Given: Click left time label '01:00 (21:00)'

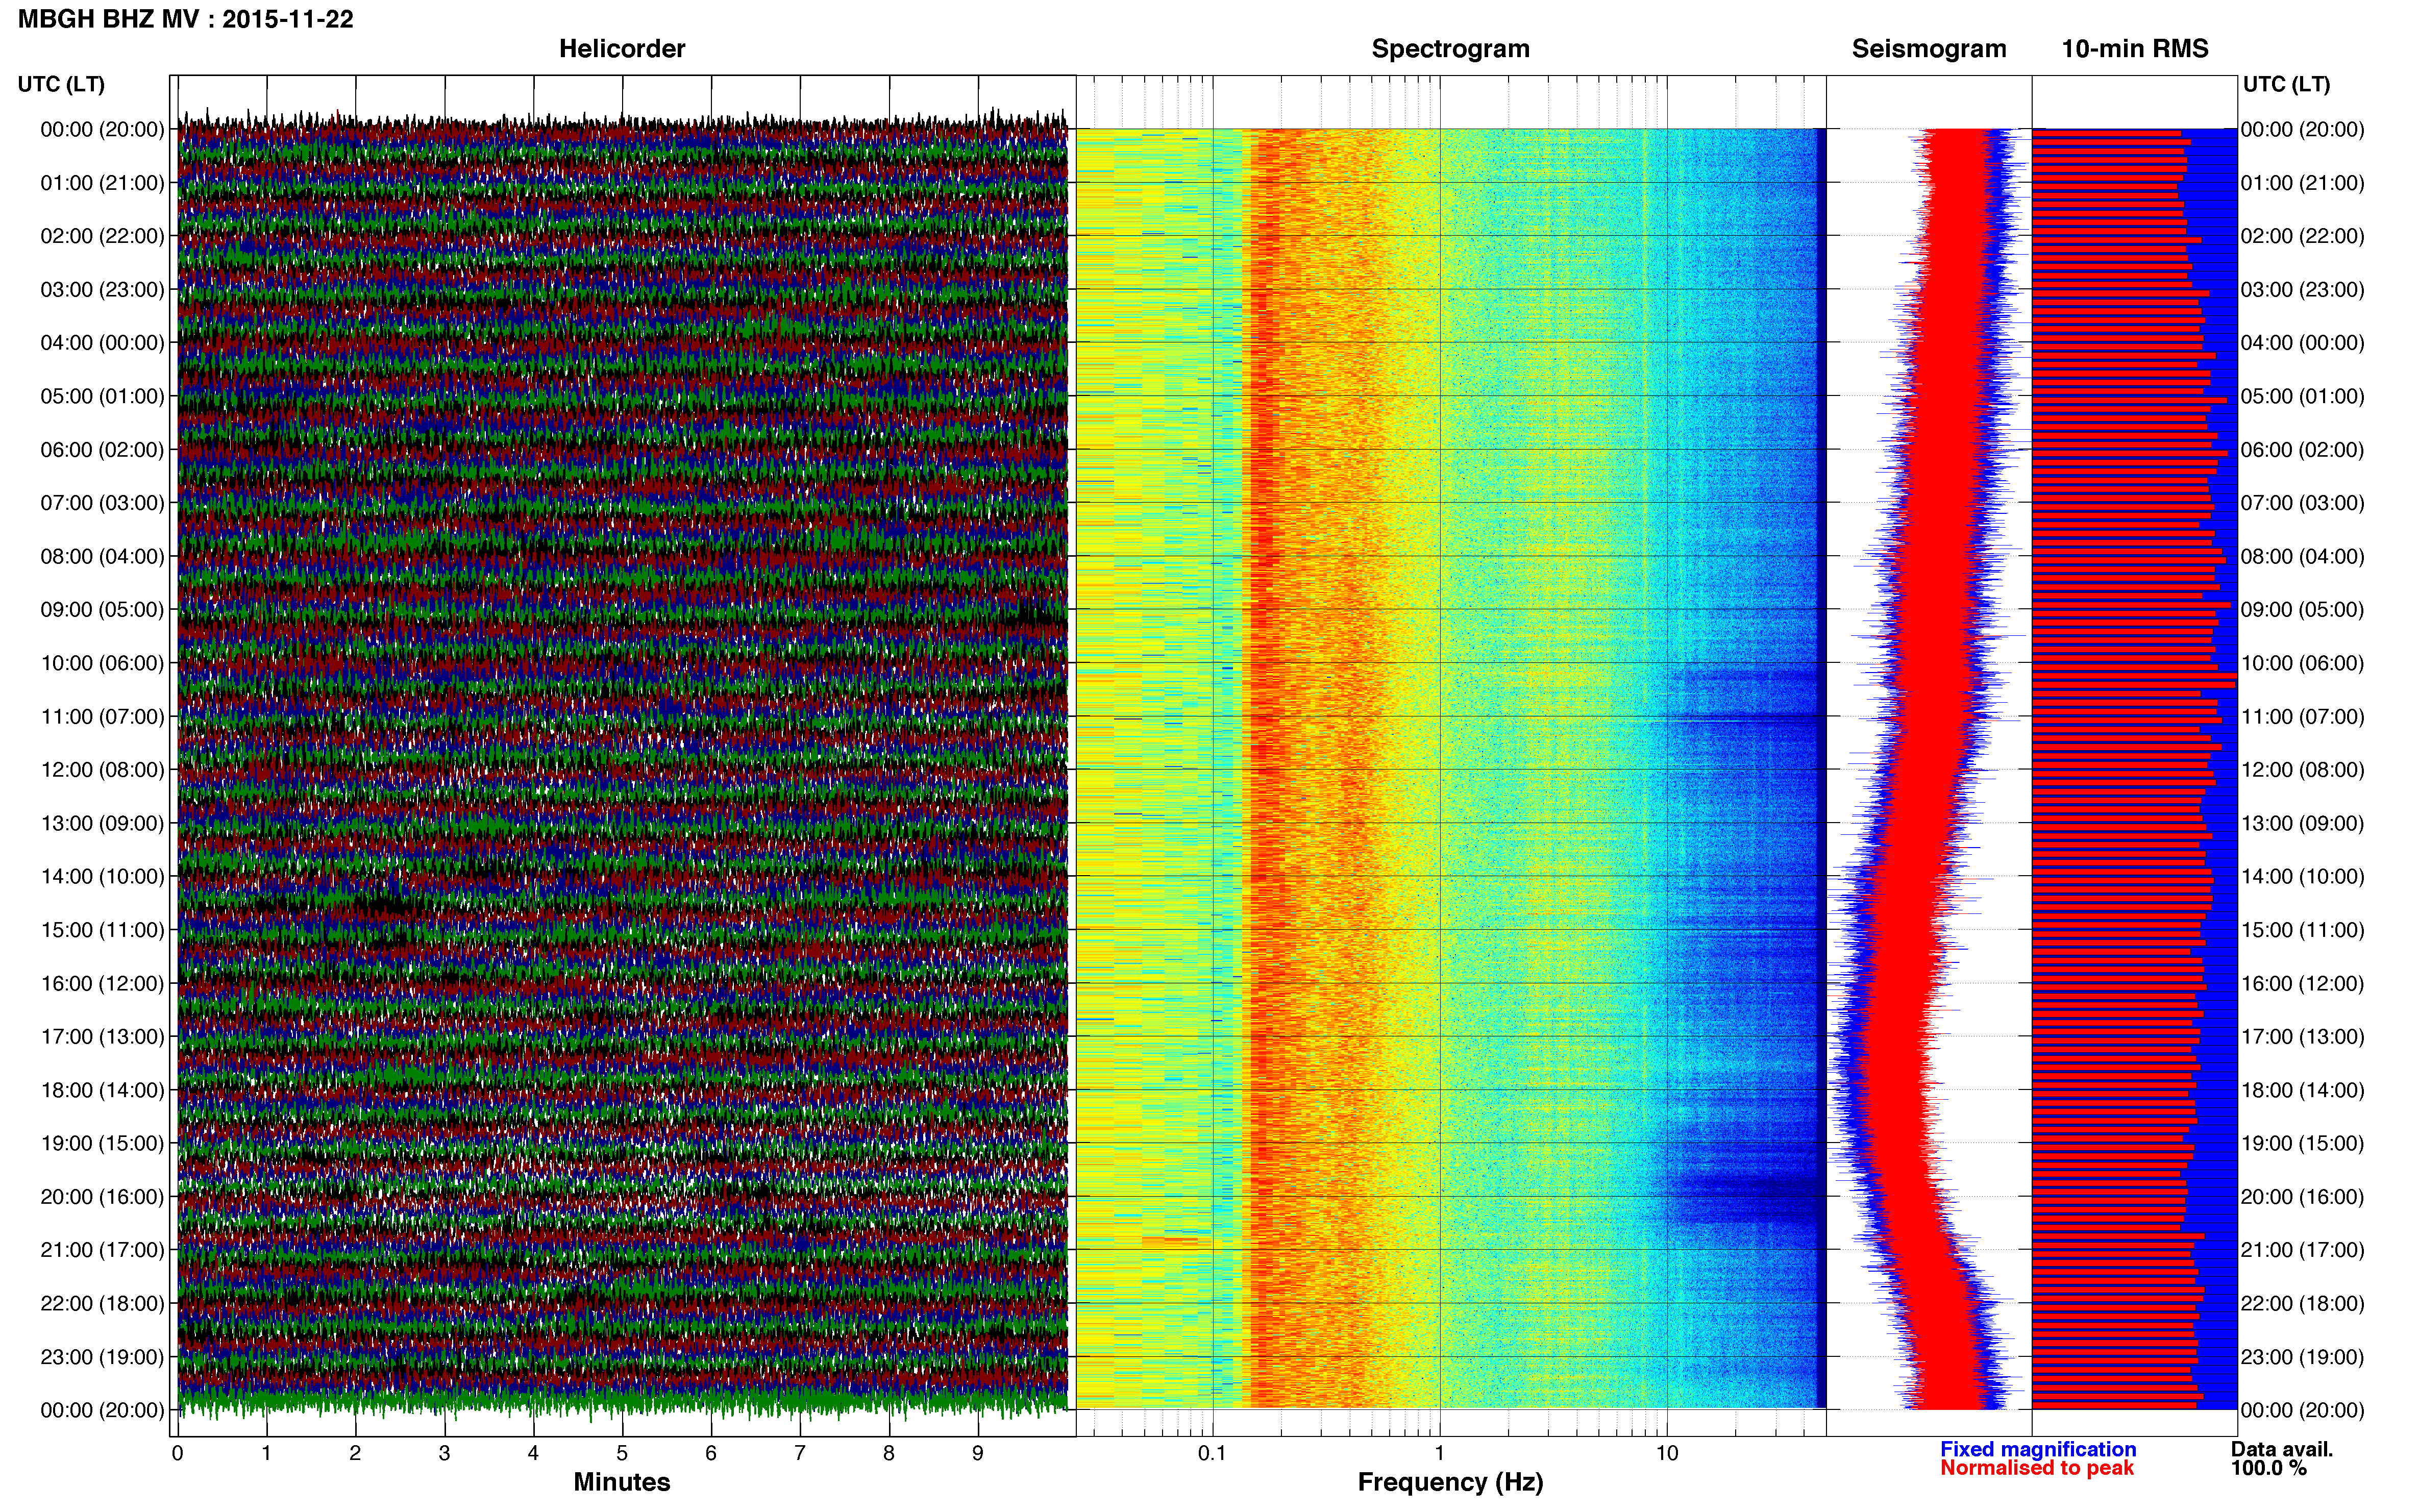Looking at the screenshot, I should (x=102, y=183).
